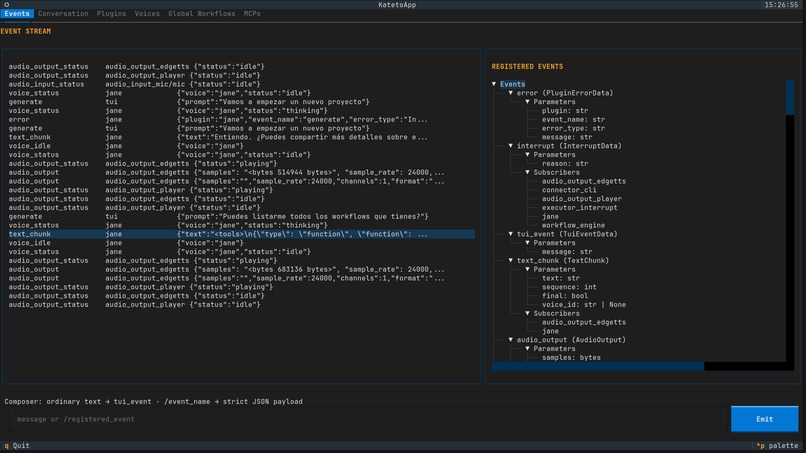This screenshot has height=453, width=806.
Task: Select 'samples: bytes' parameter in tree
Action: [571, 357]
